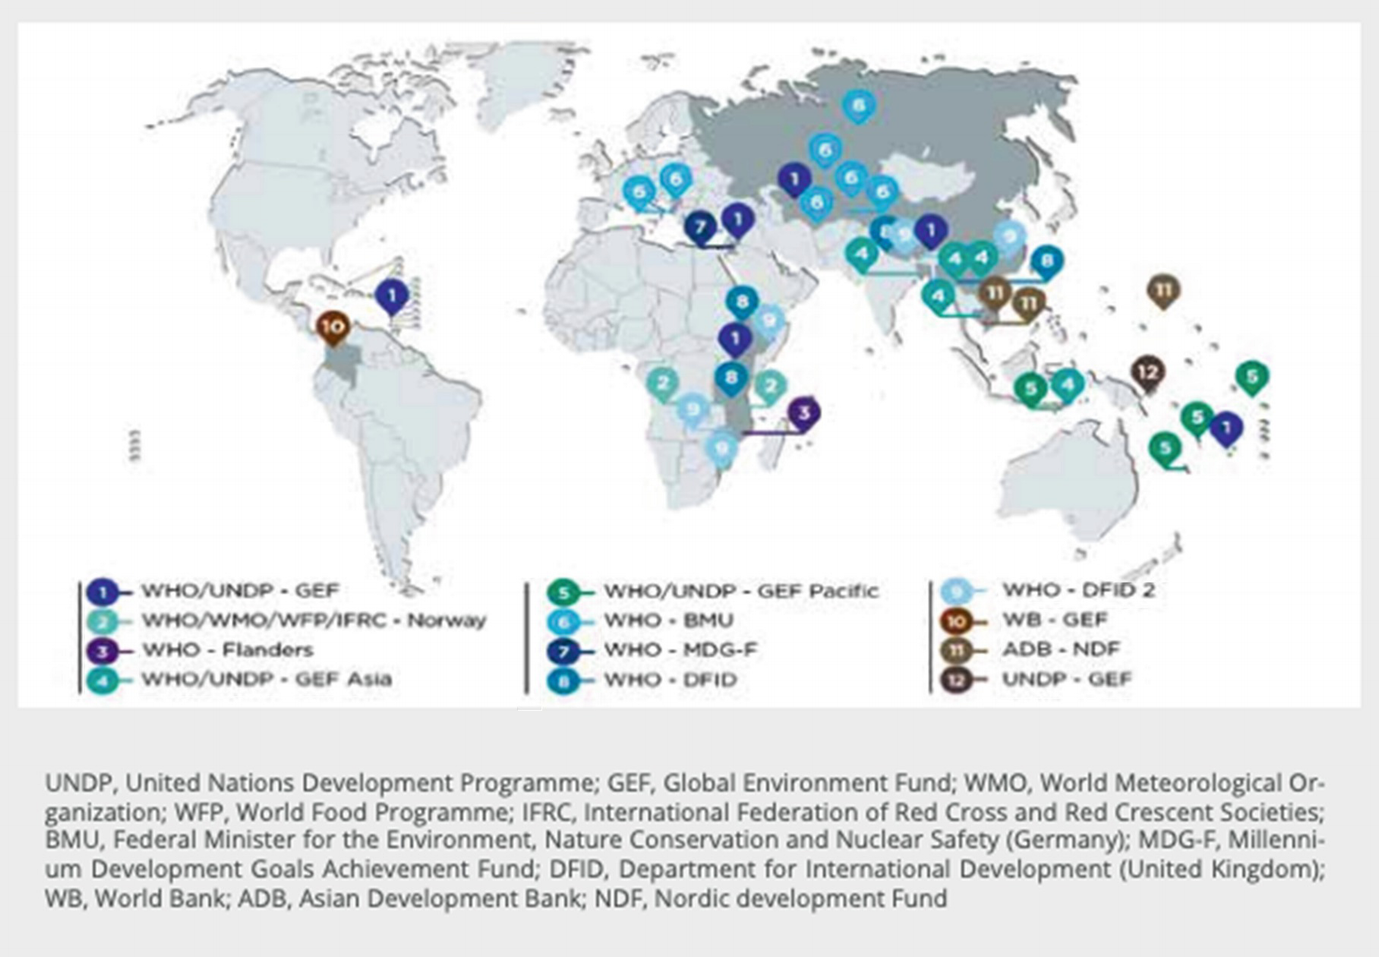
Task: Select the 'WHO/WMO/WFP/IFRC - Norway' legend label
Action: [314, 620]
